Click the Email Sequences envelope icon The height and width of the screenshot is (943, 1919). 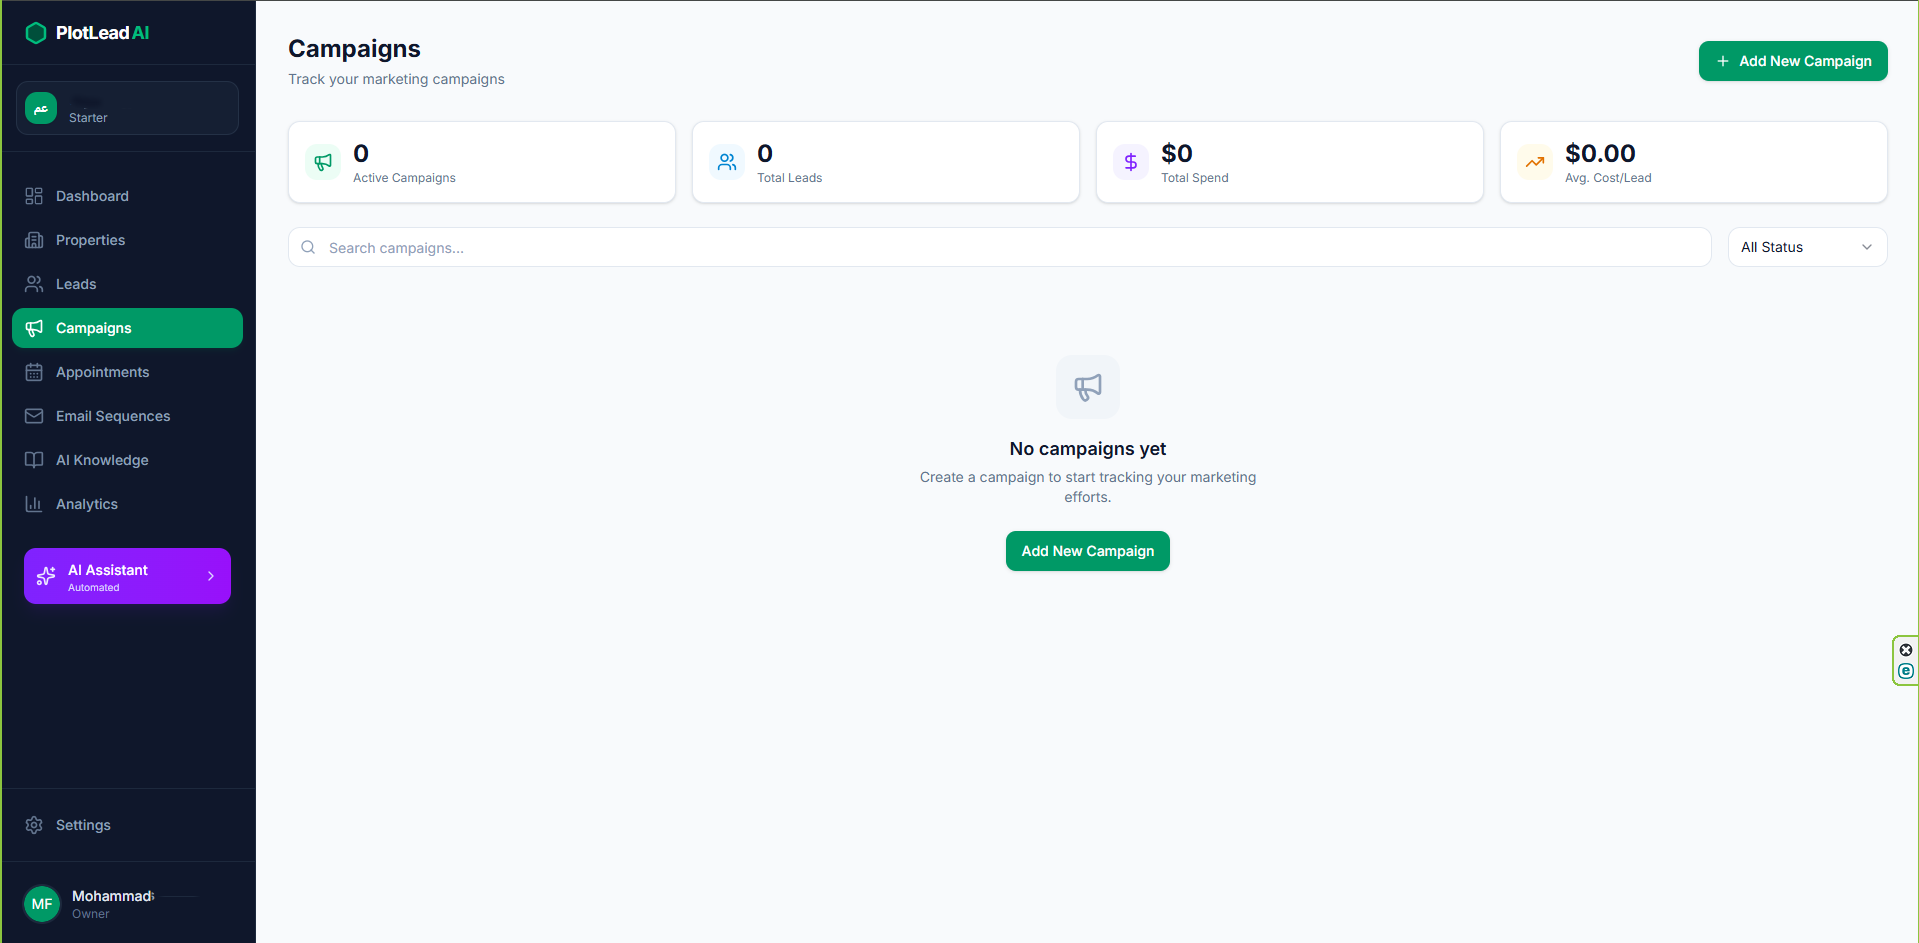tap(34, 416)
